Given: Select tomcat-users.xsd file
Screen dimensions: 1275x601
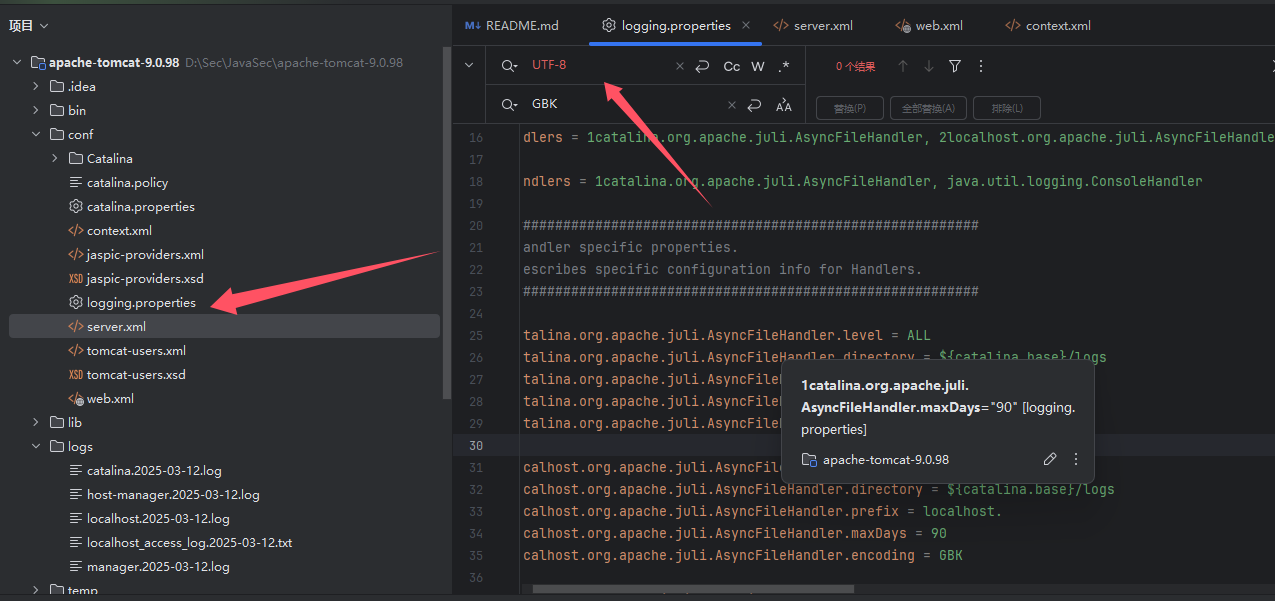Looking at the screenshot, I should [x=136, y=374].
